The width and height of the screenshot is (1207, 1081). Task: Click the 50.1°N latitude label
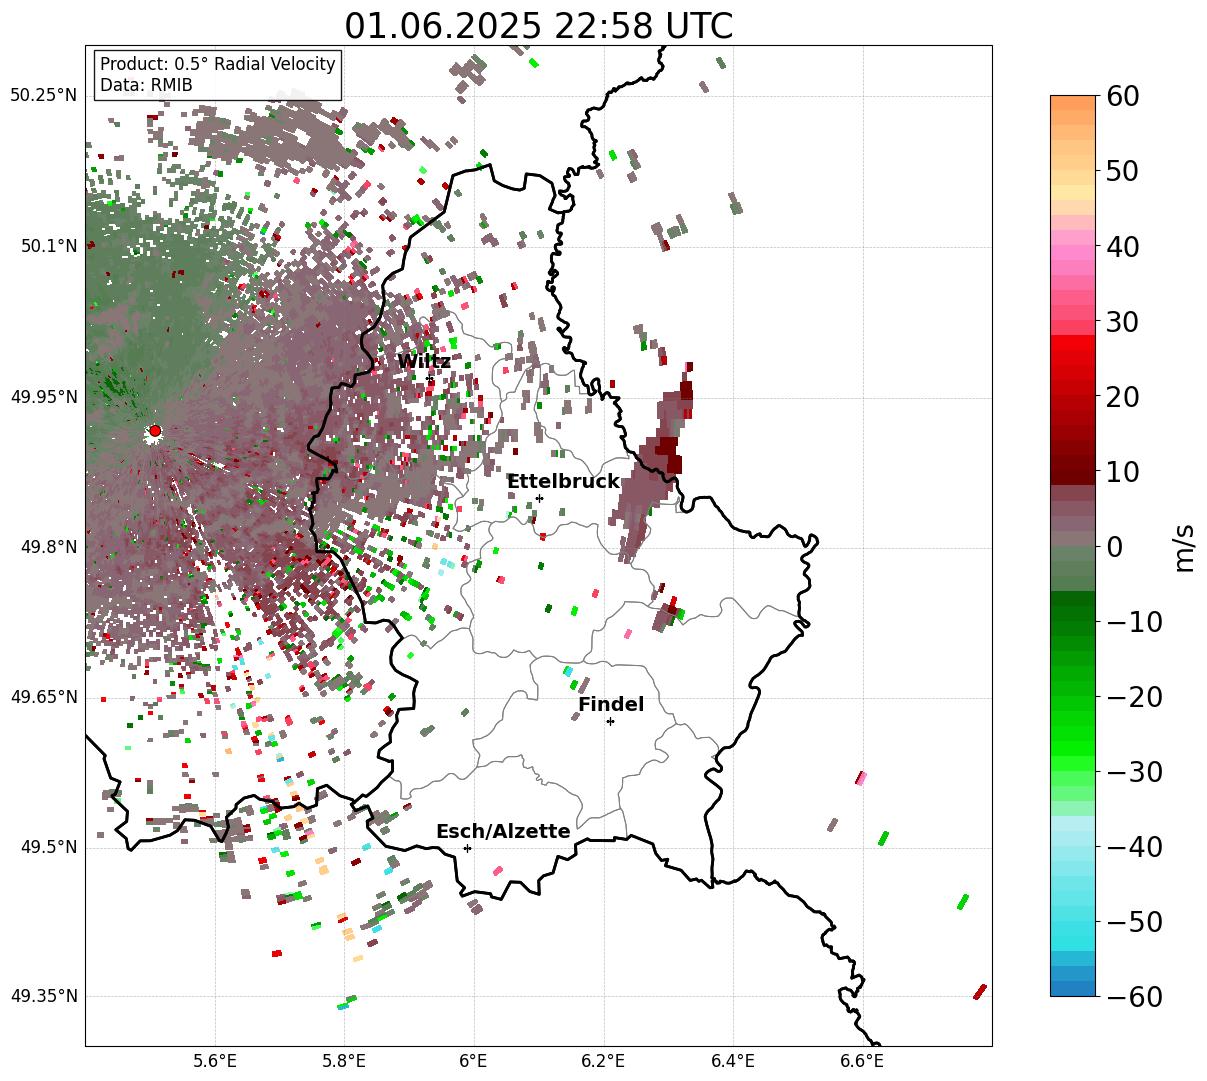48,246
